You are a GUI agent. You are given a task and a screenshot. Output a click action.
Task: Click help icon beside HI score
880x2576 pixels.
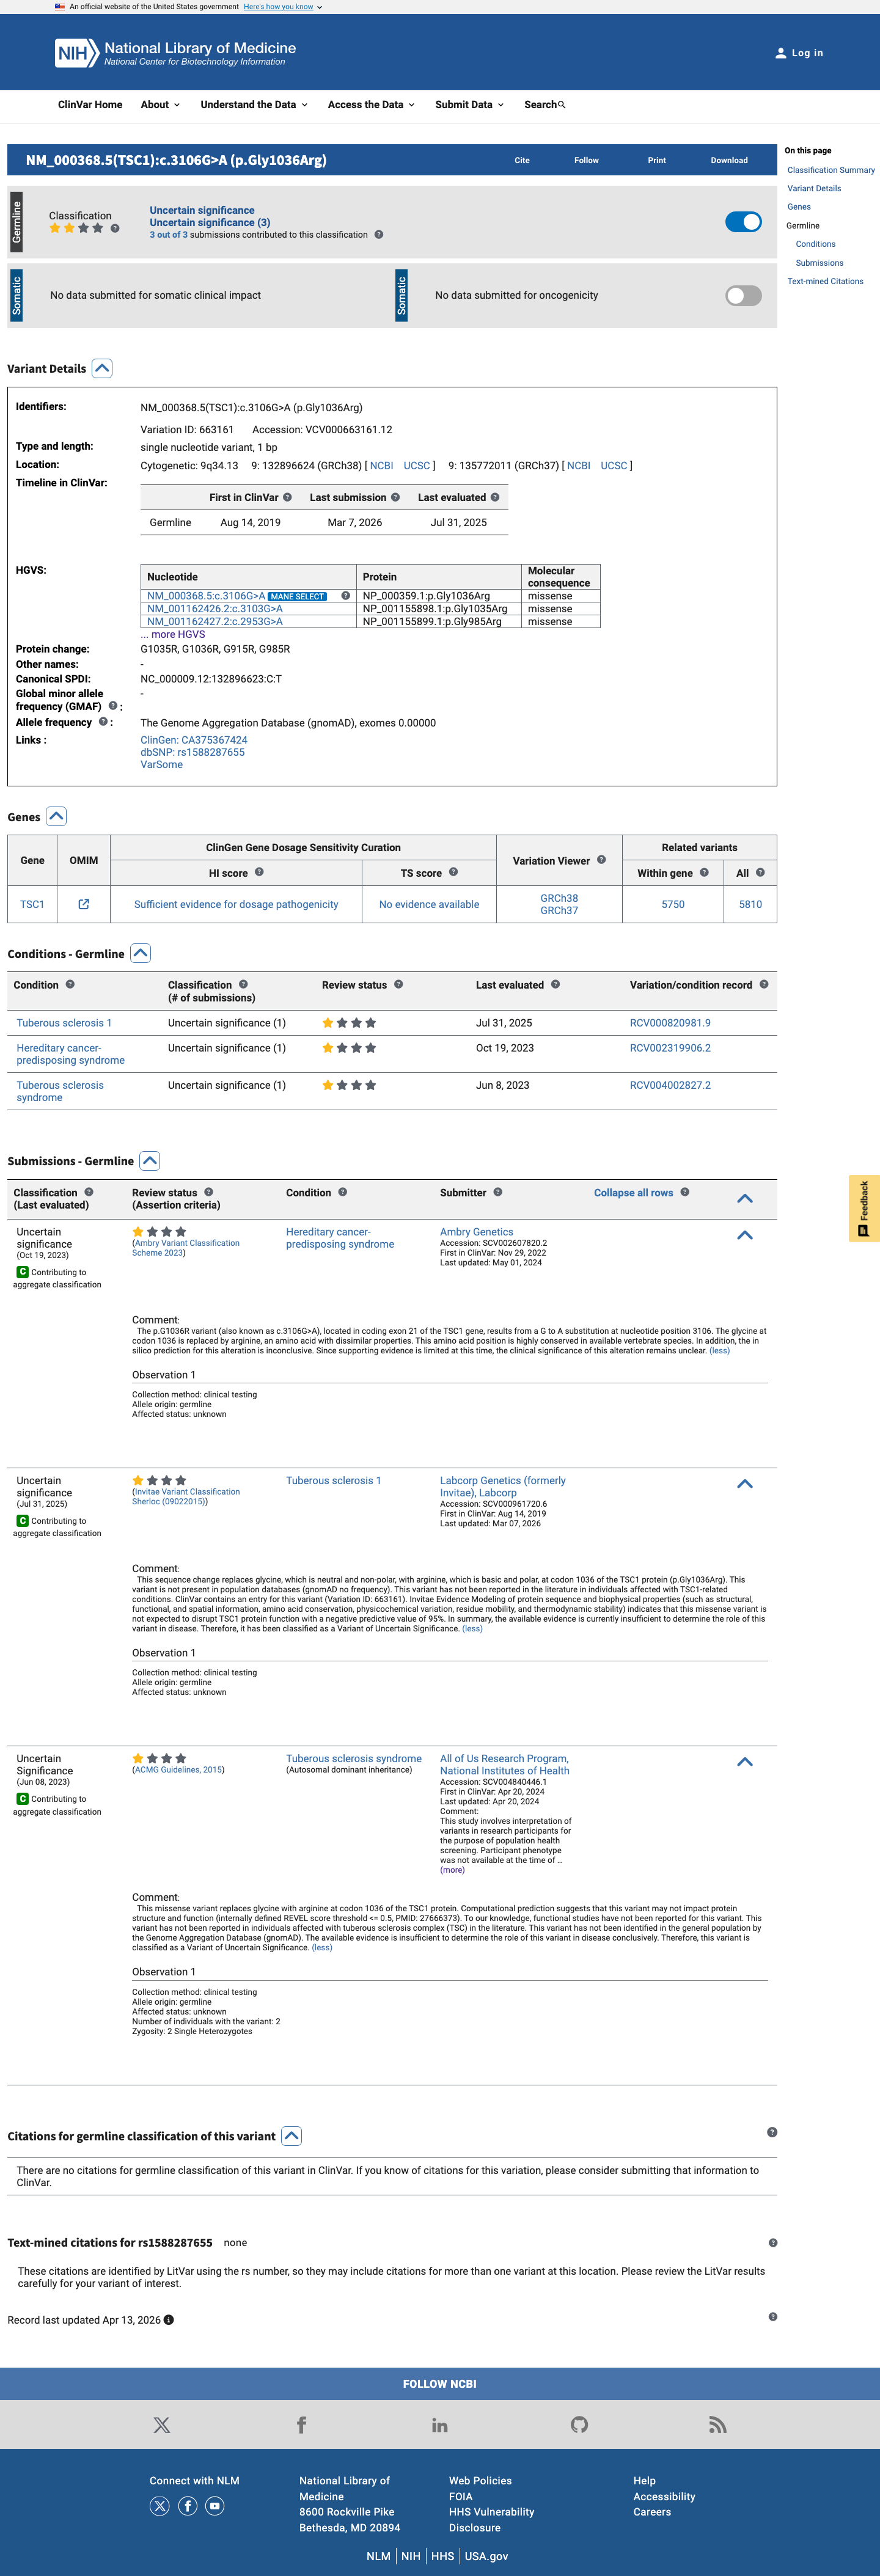click(x=259, y=872)
